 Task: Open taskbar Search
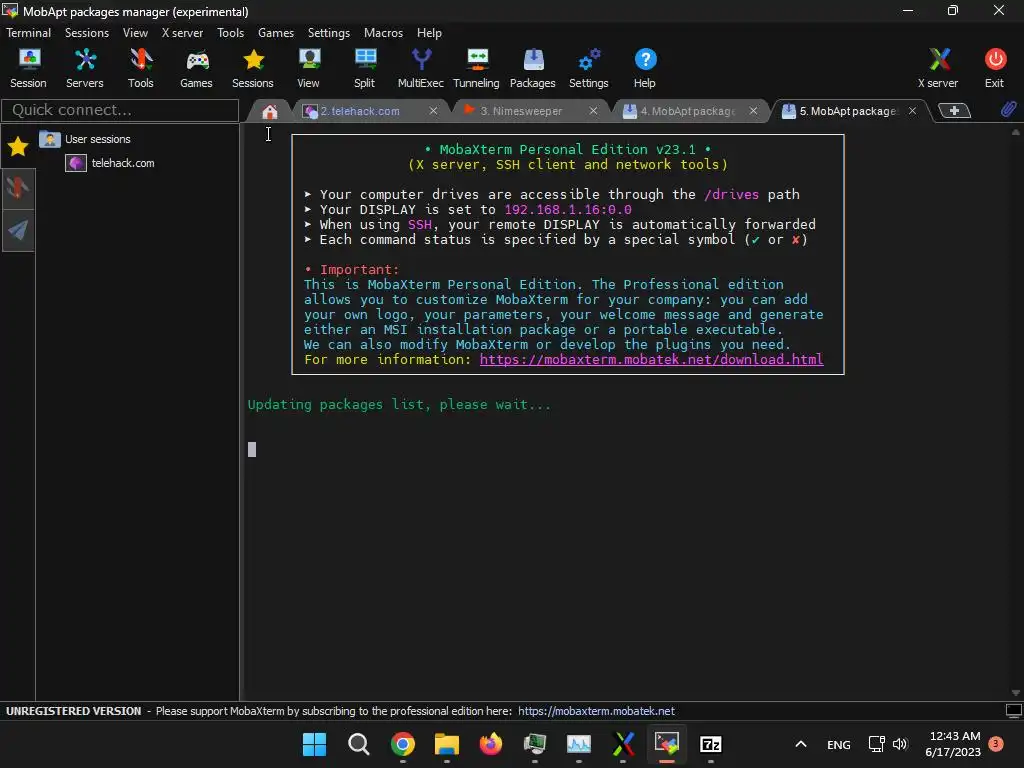(359, 744)
